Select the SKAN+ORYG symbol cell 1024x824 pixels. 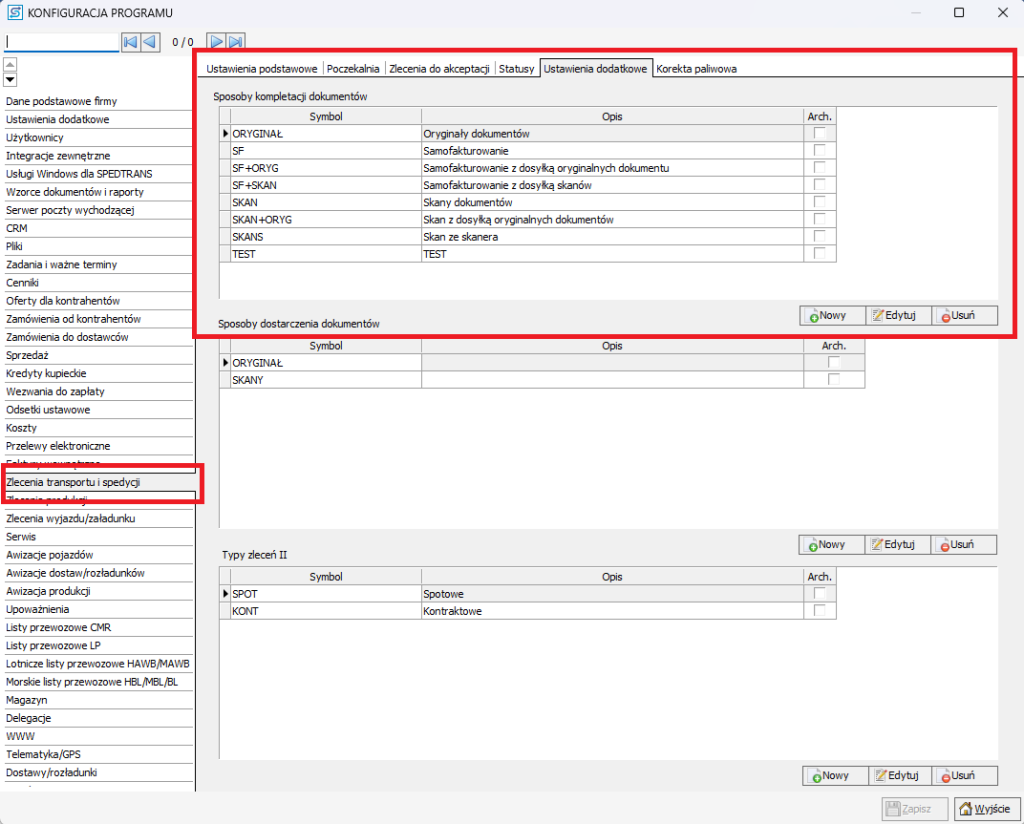pyautogui.click(x=326, y=219)
